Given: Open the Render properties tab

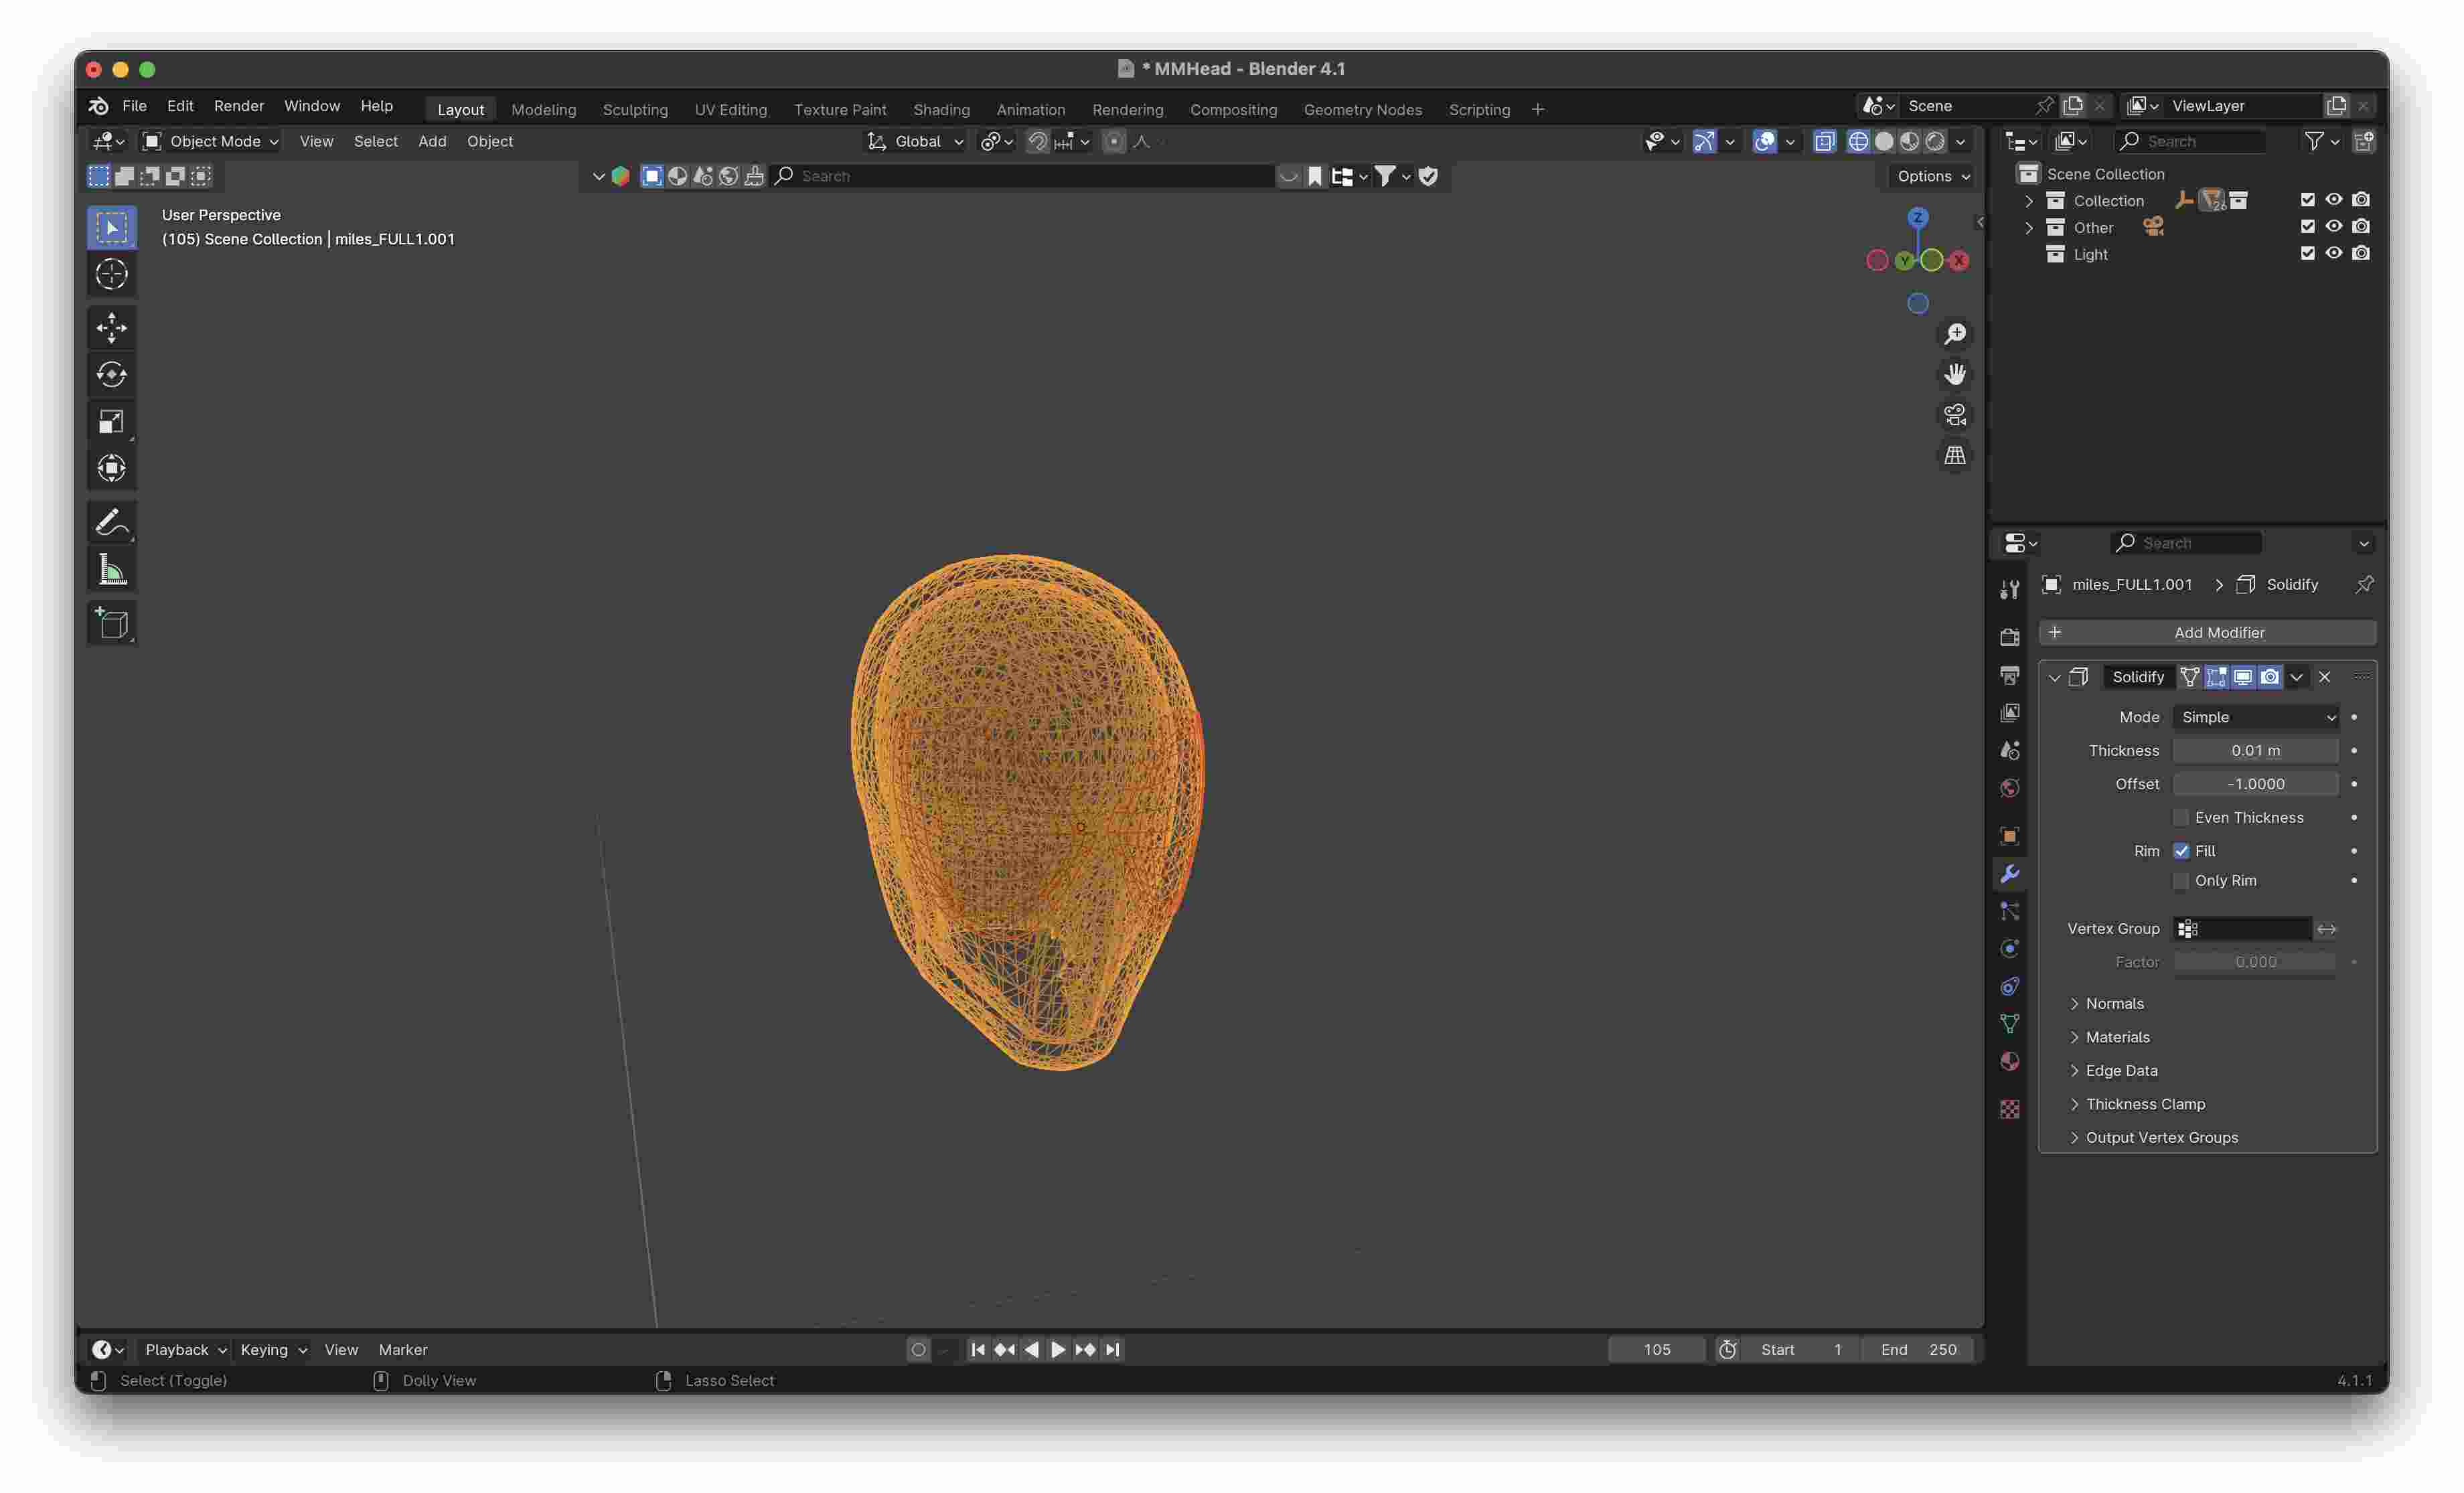Looking at the screenshot, I should point(2010,637).
